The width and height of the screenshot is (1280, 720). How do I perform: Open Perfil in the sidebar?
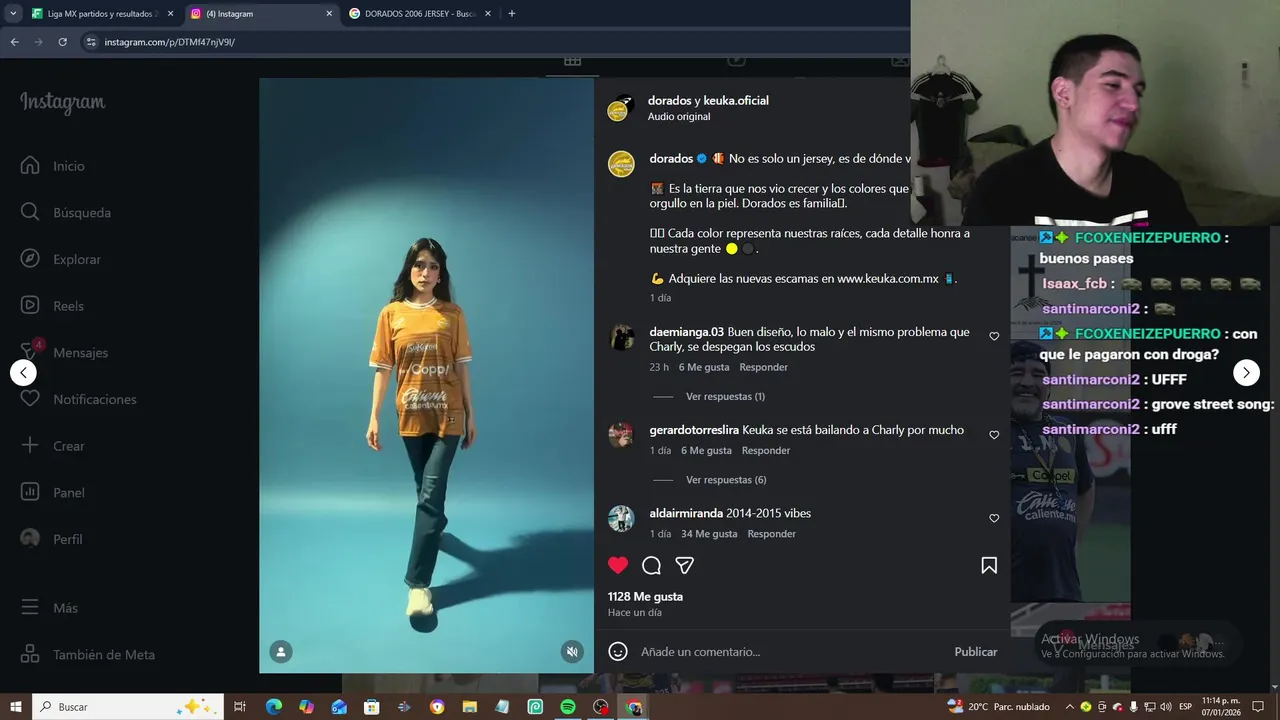click(x=52, y=539)
